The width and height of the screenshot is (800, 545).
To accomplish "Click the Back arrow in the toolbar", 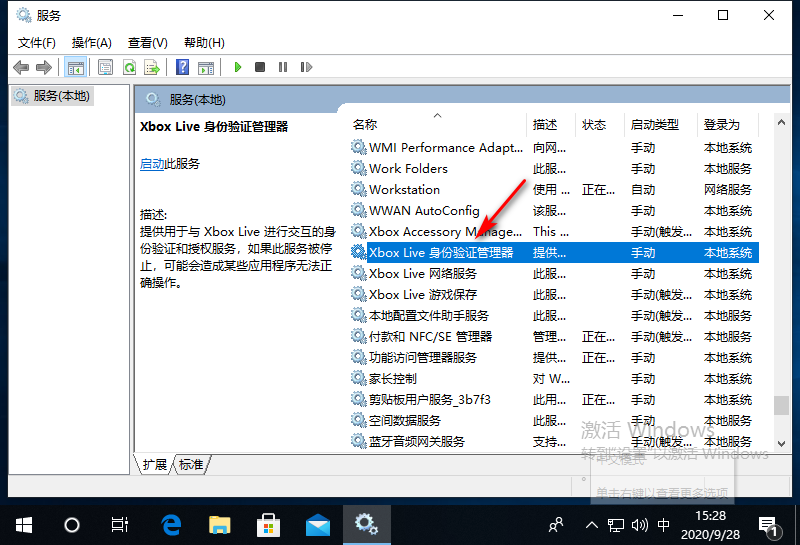I will tap(21, 67).
